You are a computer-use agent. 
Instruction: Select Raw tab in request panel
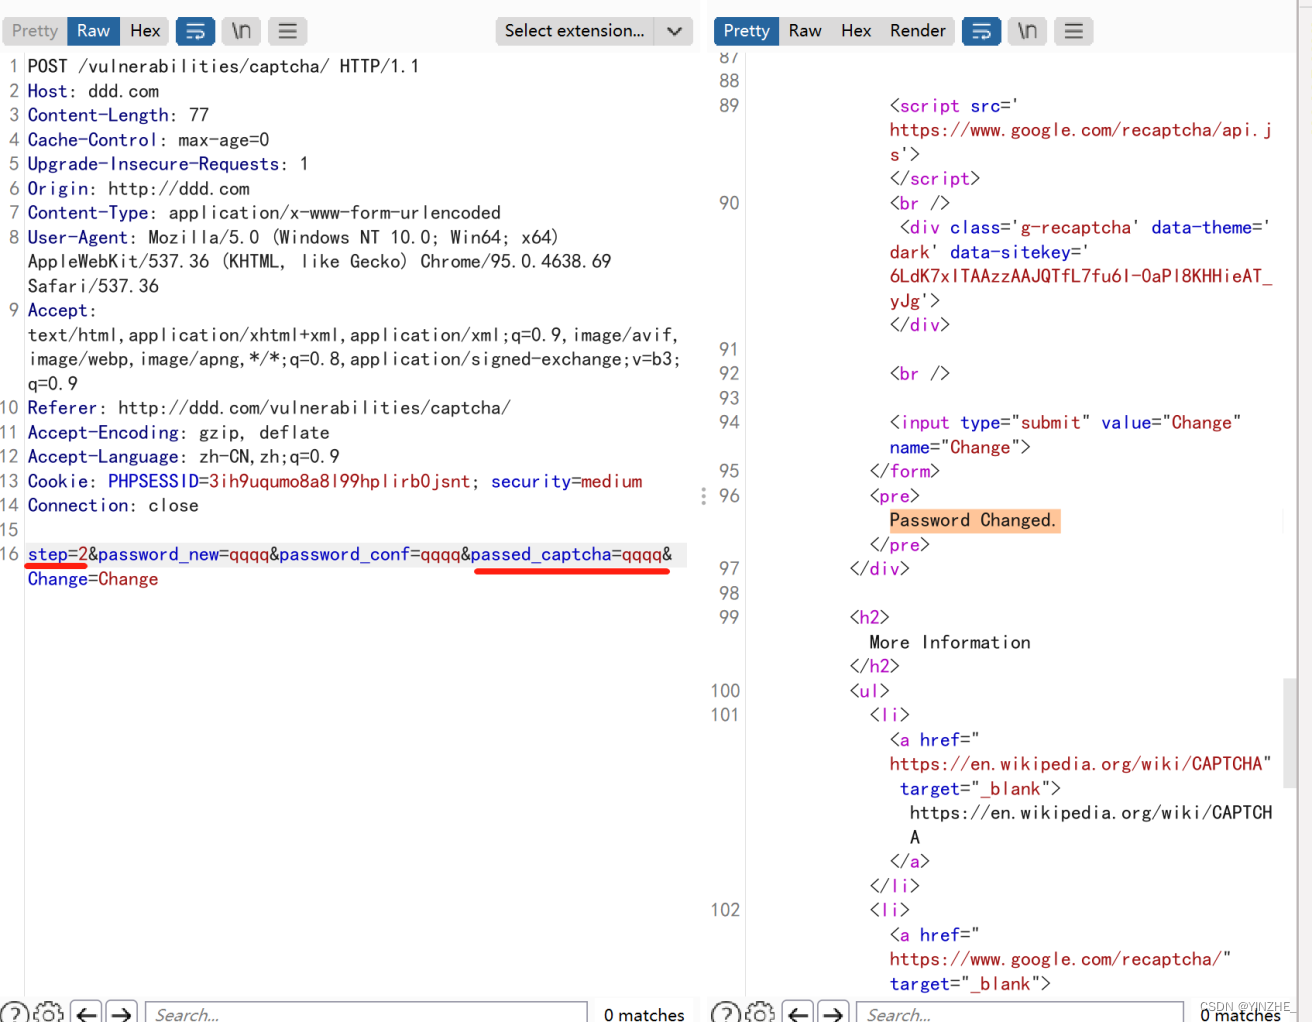94,31
